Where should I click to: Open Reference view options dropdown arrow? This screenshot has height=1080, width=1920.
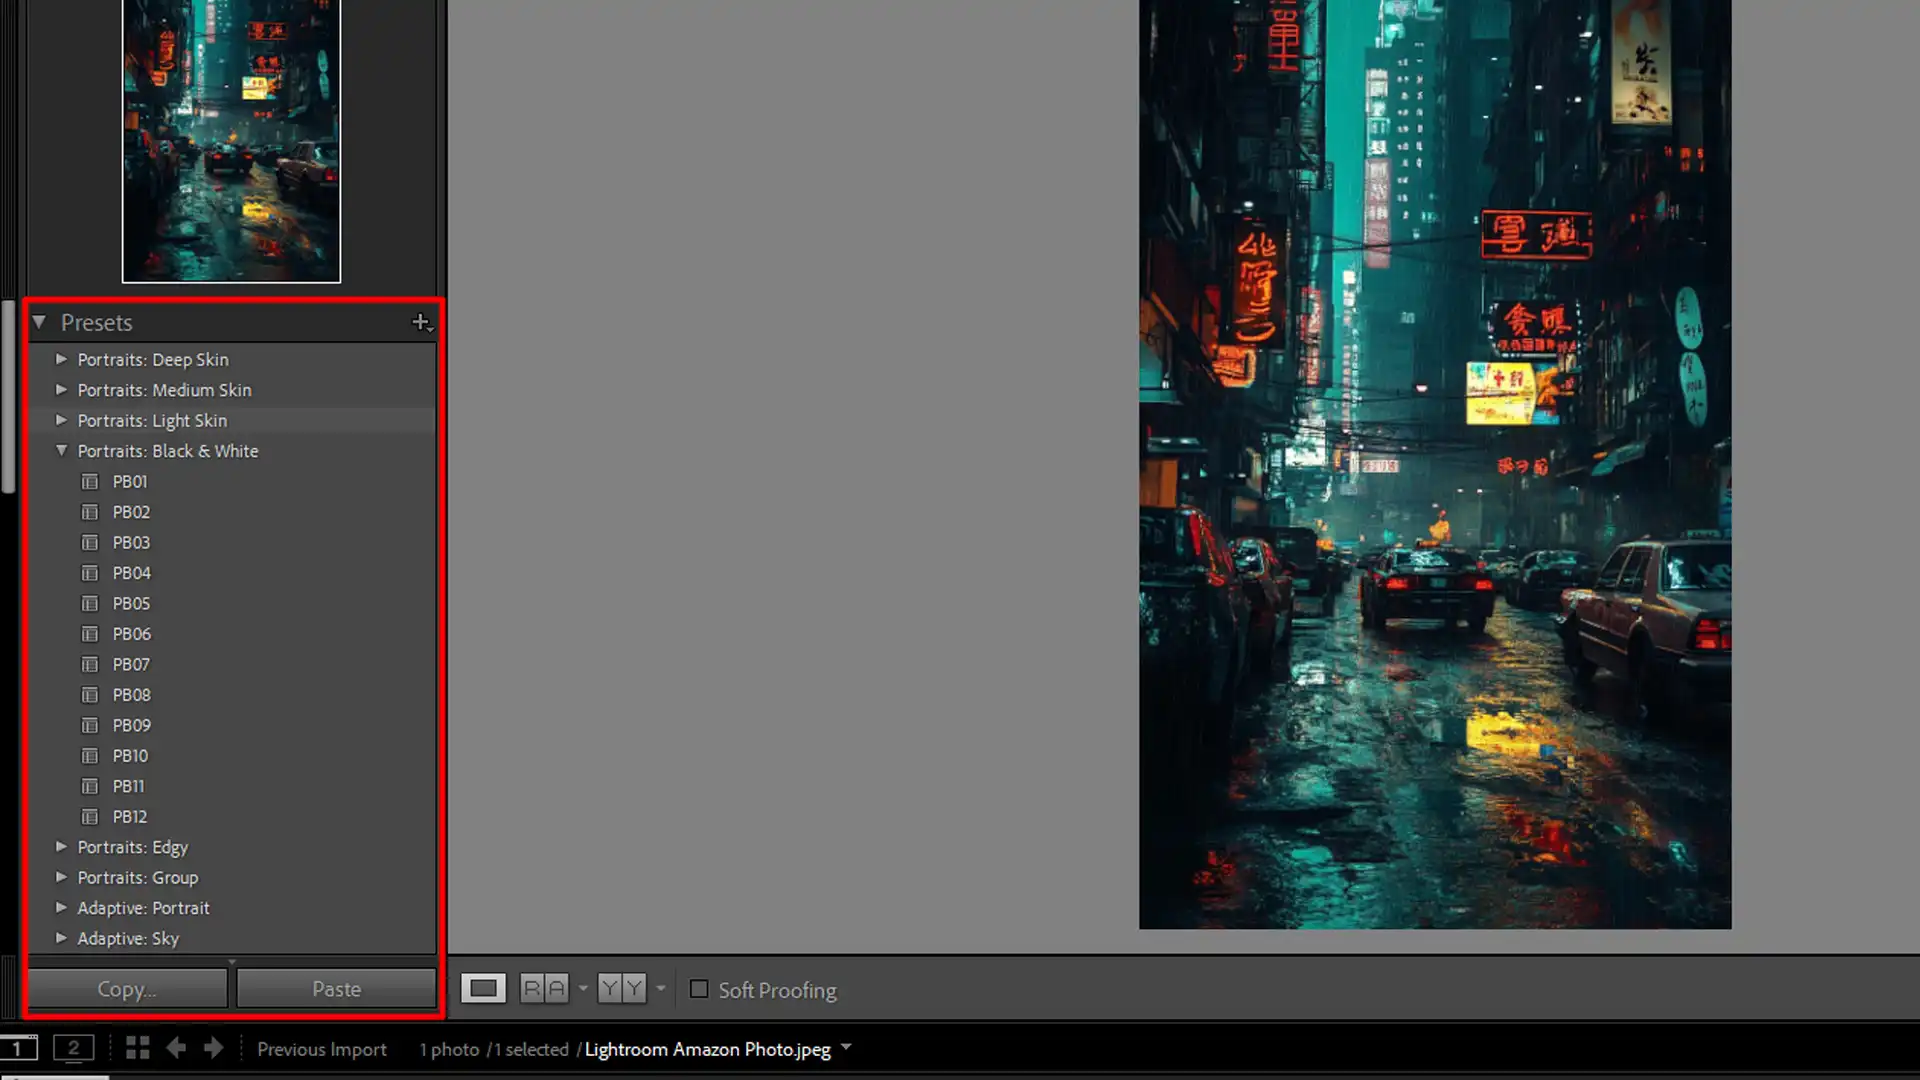tap(583, 989)
